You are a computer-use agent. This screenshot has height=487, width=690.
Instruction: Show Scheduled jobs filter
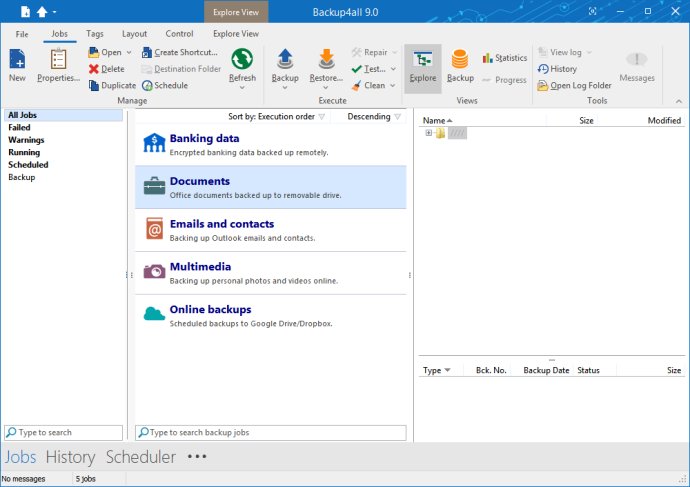28,165
